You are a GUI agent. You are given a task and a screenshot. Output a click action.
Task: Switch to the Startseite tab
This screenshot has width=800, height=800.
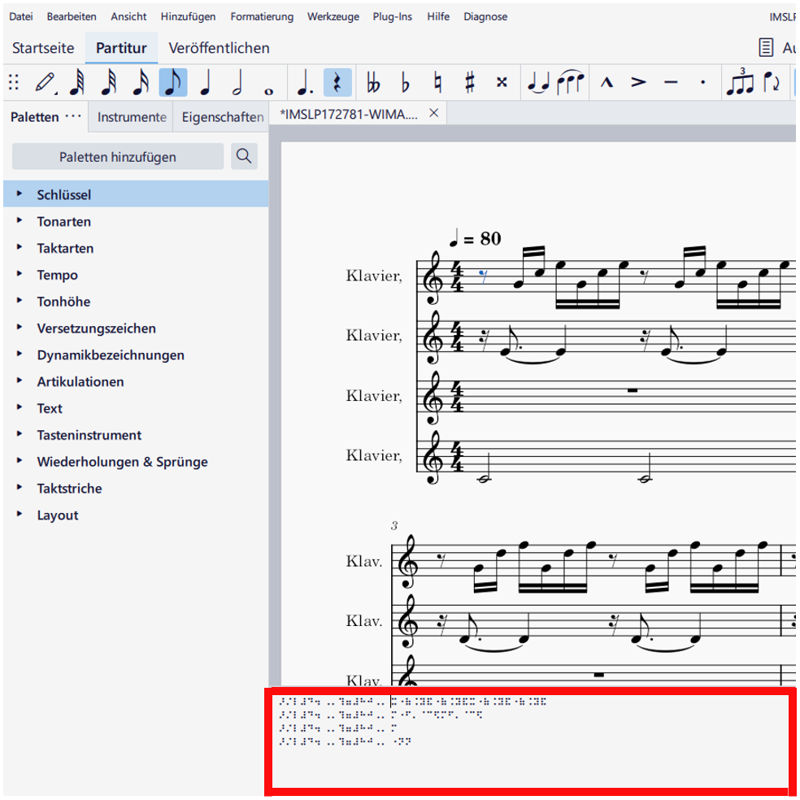43,48
